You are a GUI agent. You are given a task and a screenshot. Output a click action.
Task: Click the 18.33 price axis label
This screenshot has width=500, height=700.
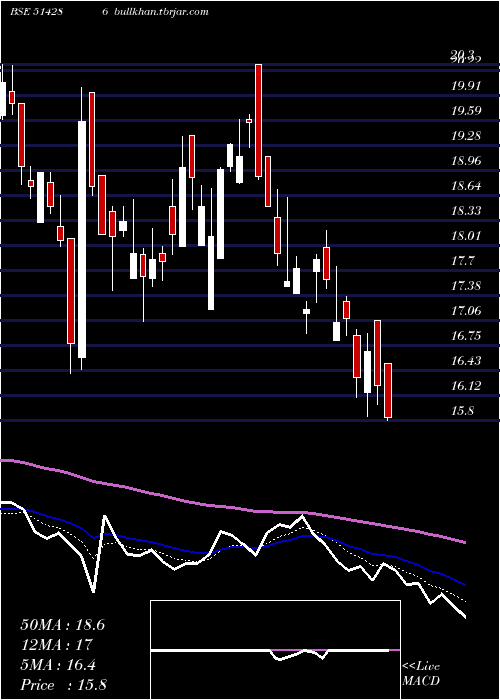coord(466,210)
